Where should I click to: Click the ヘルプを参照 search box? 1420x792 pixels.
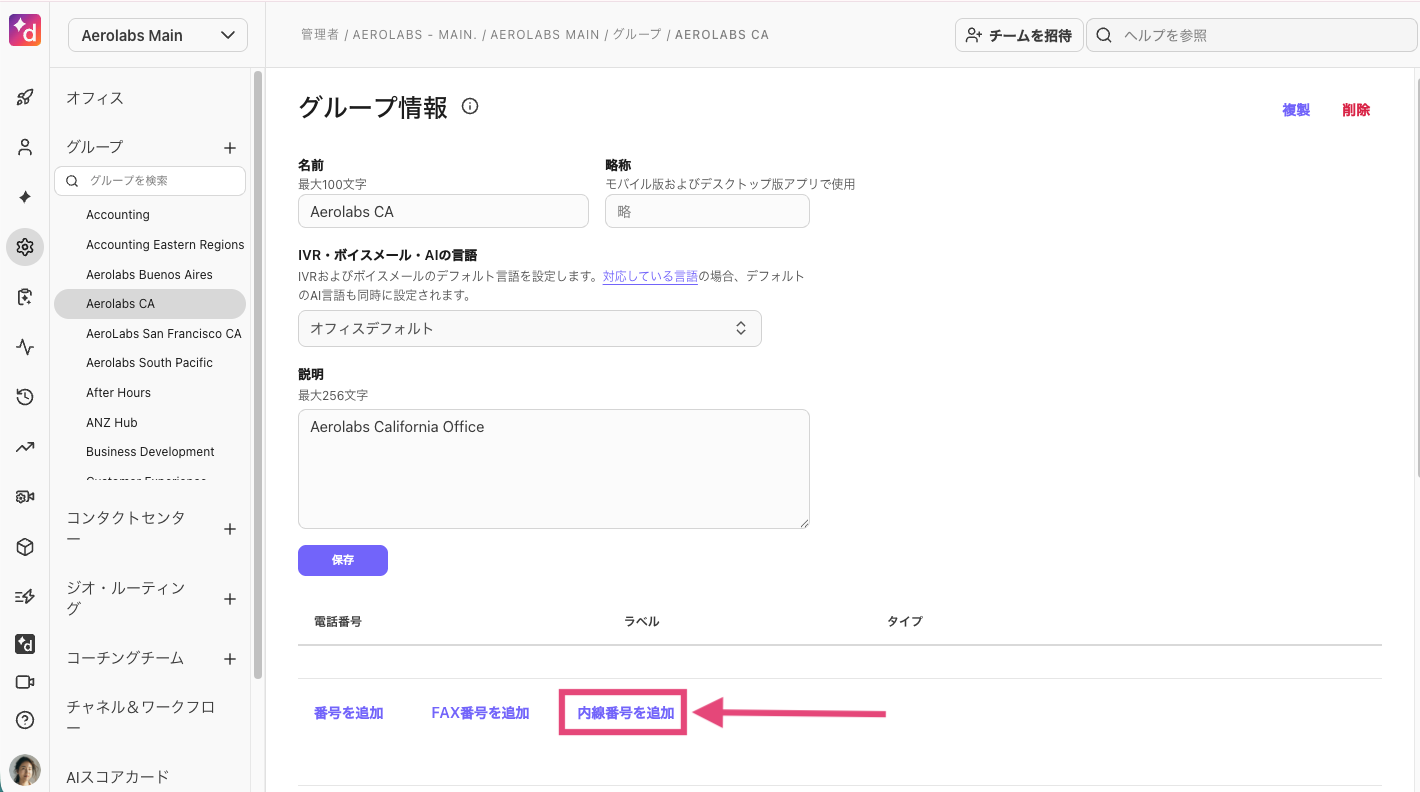click(x=1251, y=35)
